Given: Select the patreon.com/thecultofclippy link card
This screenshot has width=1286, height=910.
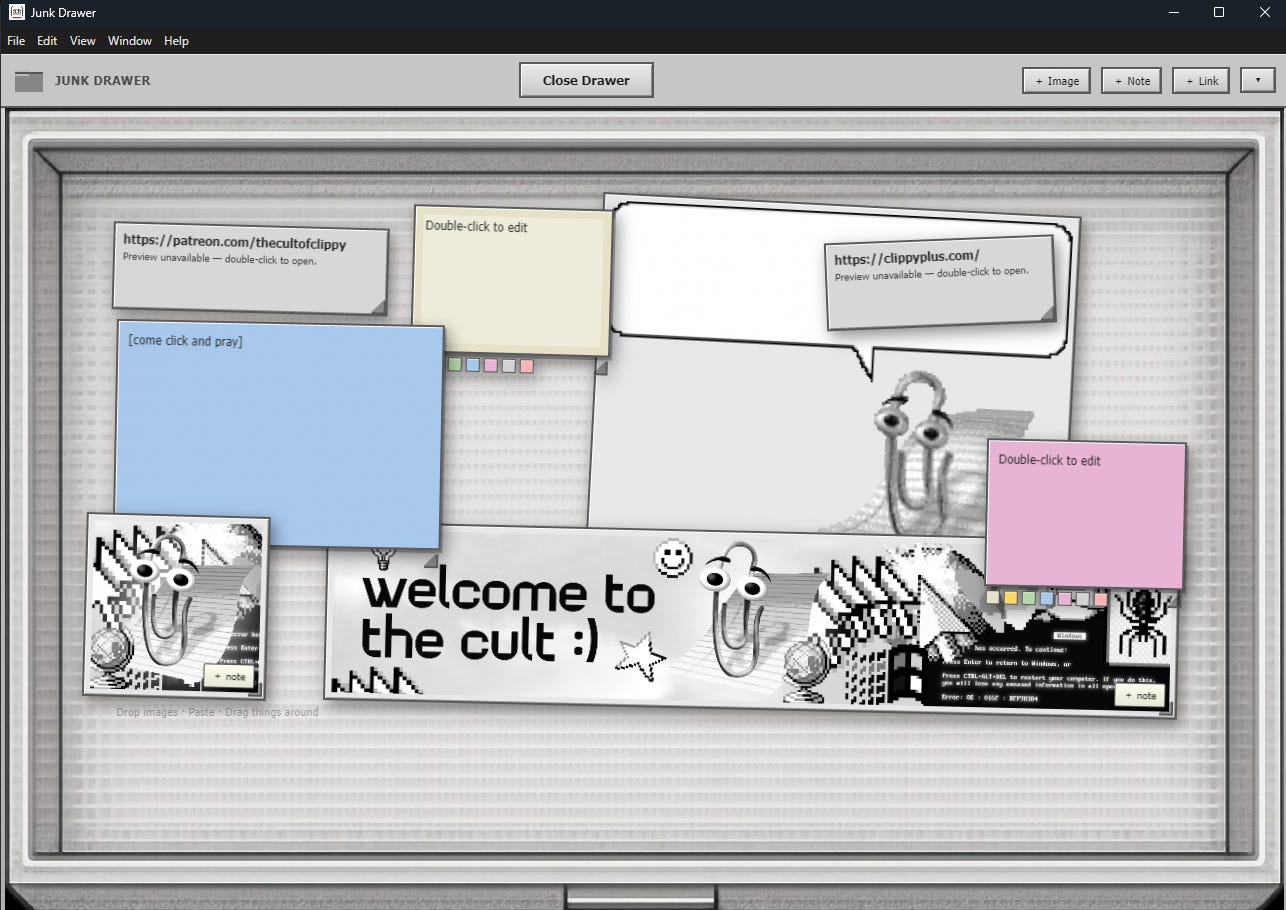Looking at the screenshot, I should [250, 269].
